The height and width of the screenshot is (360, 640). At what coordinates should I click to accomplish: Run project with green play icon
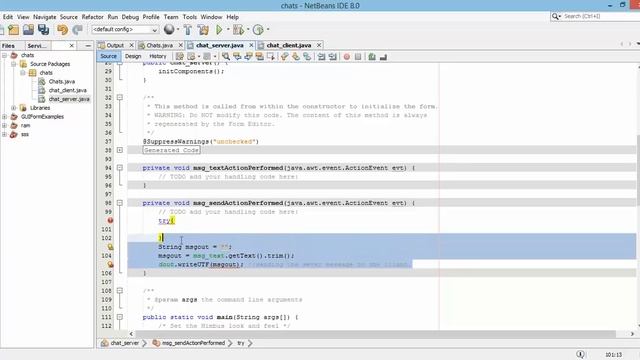[219, 29]
